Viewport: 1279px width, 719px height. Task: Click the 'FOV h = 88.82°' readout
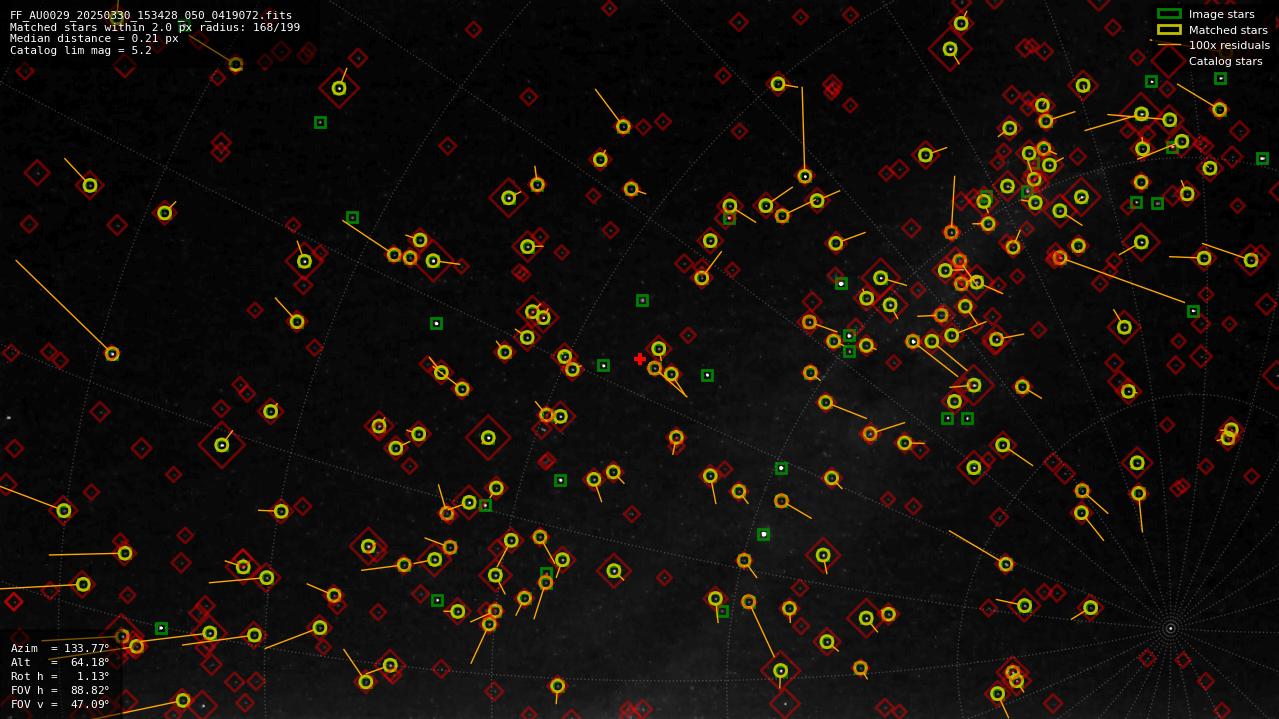point(60,690)
